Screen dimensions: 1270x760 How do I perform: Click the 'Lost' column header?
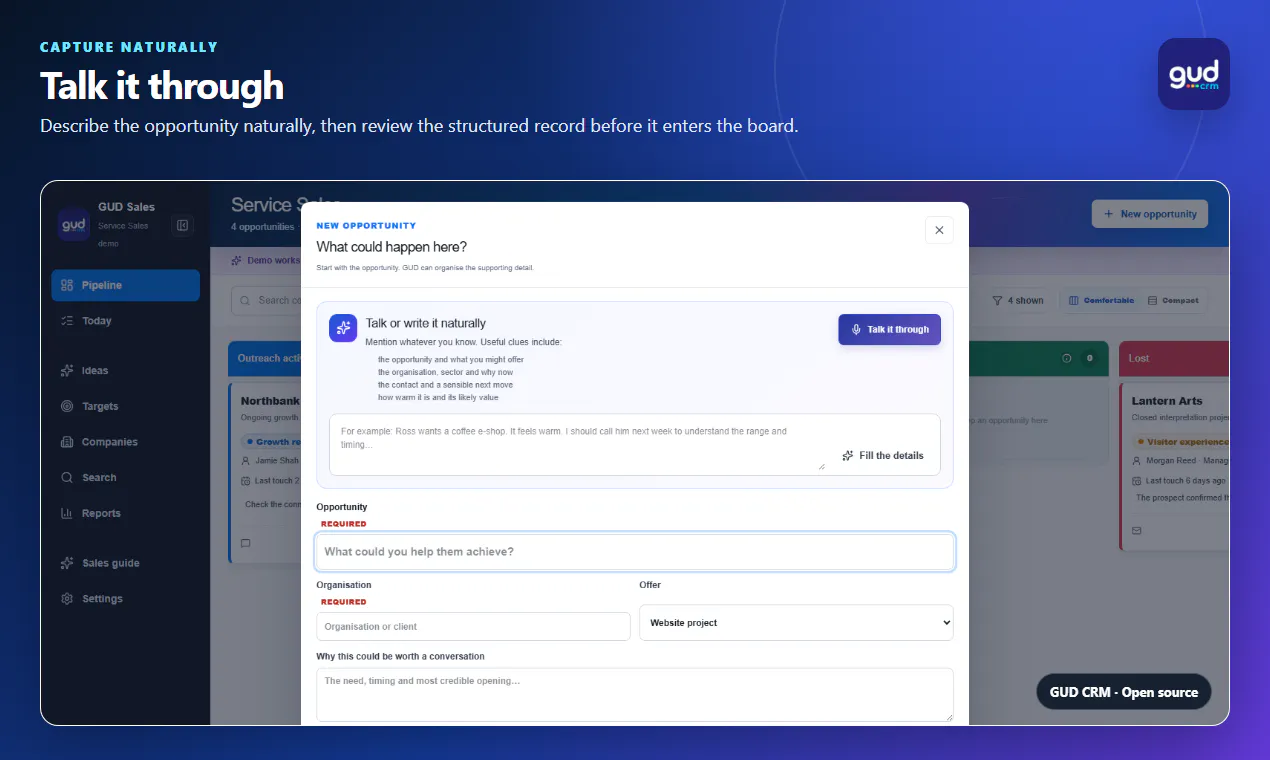pos(1174,358)
